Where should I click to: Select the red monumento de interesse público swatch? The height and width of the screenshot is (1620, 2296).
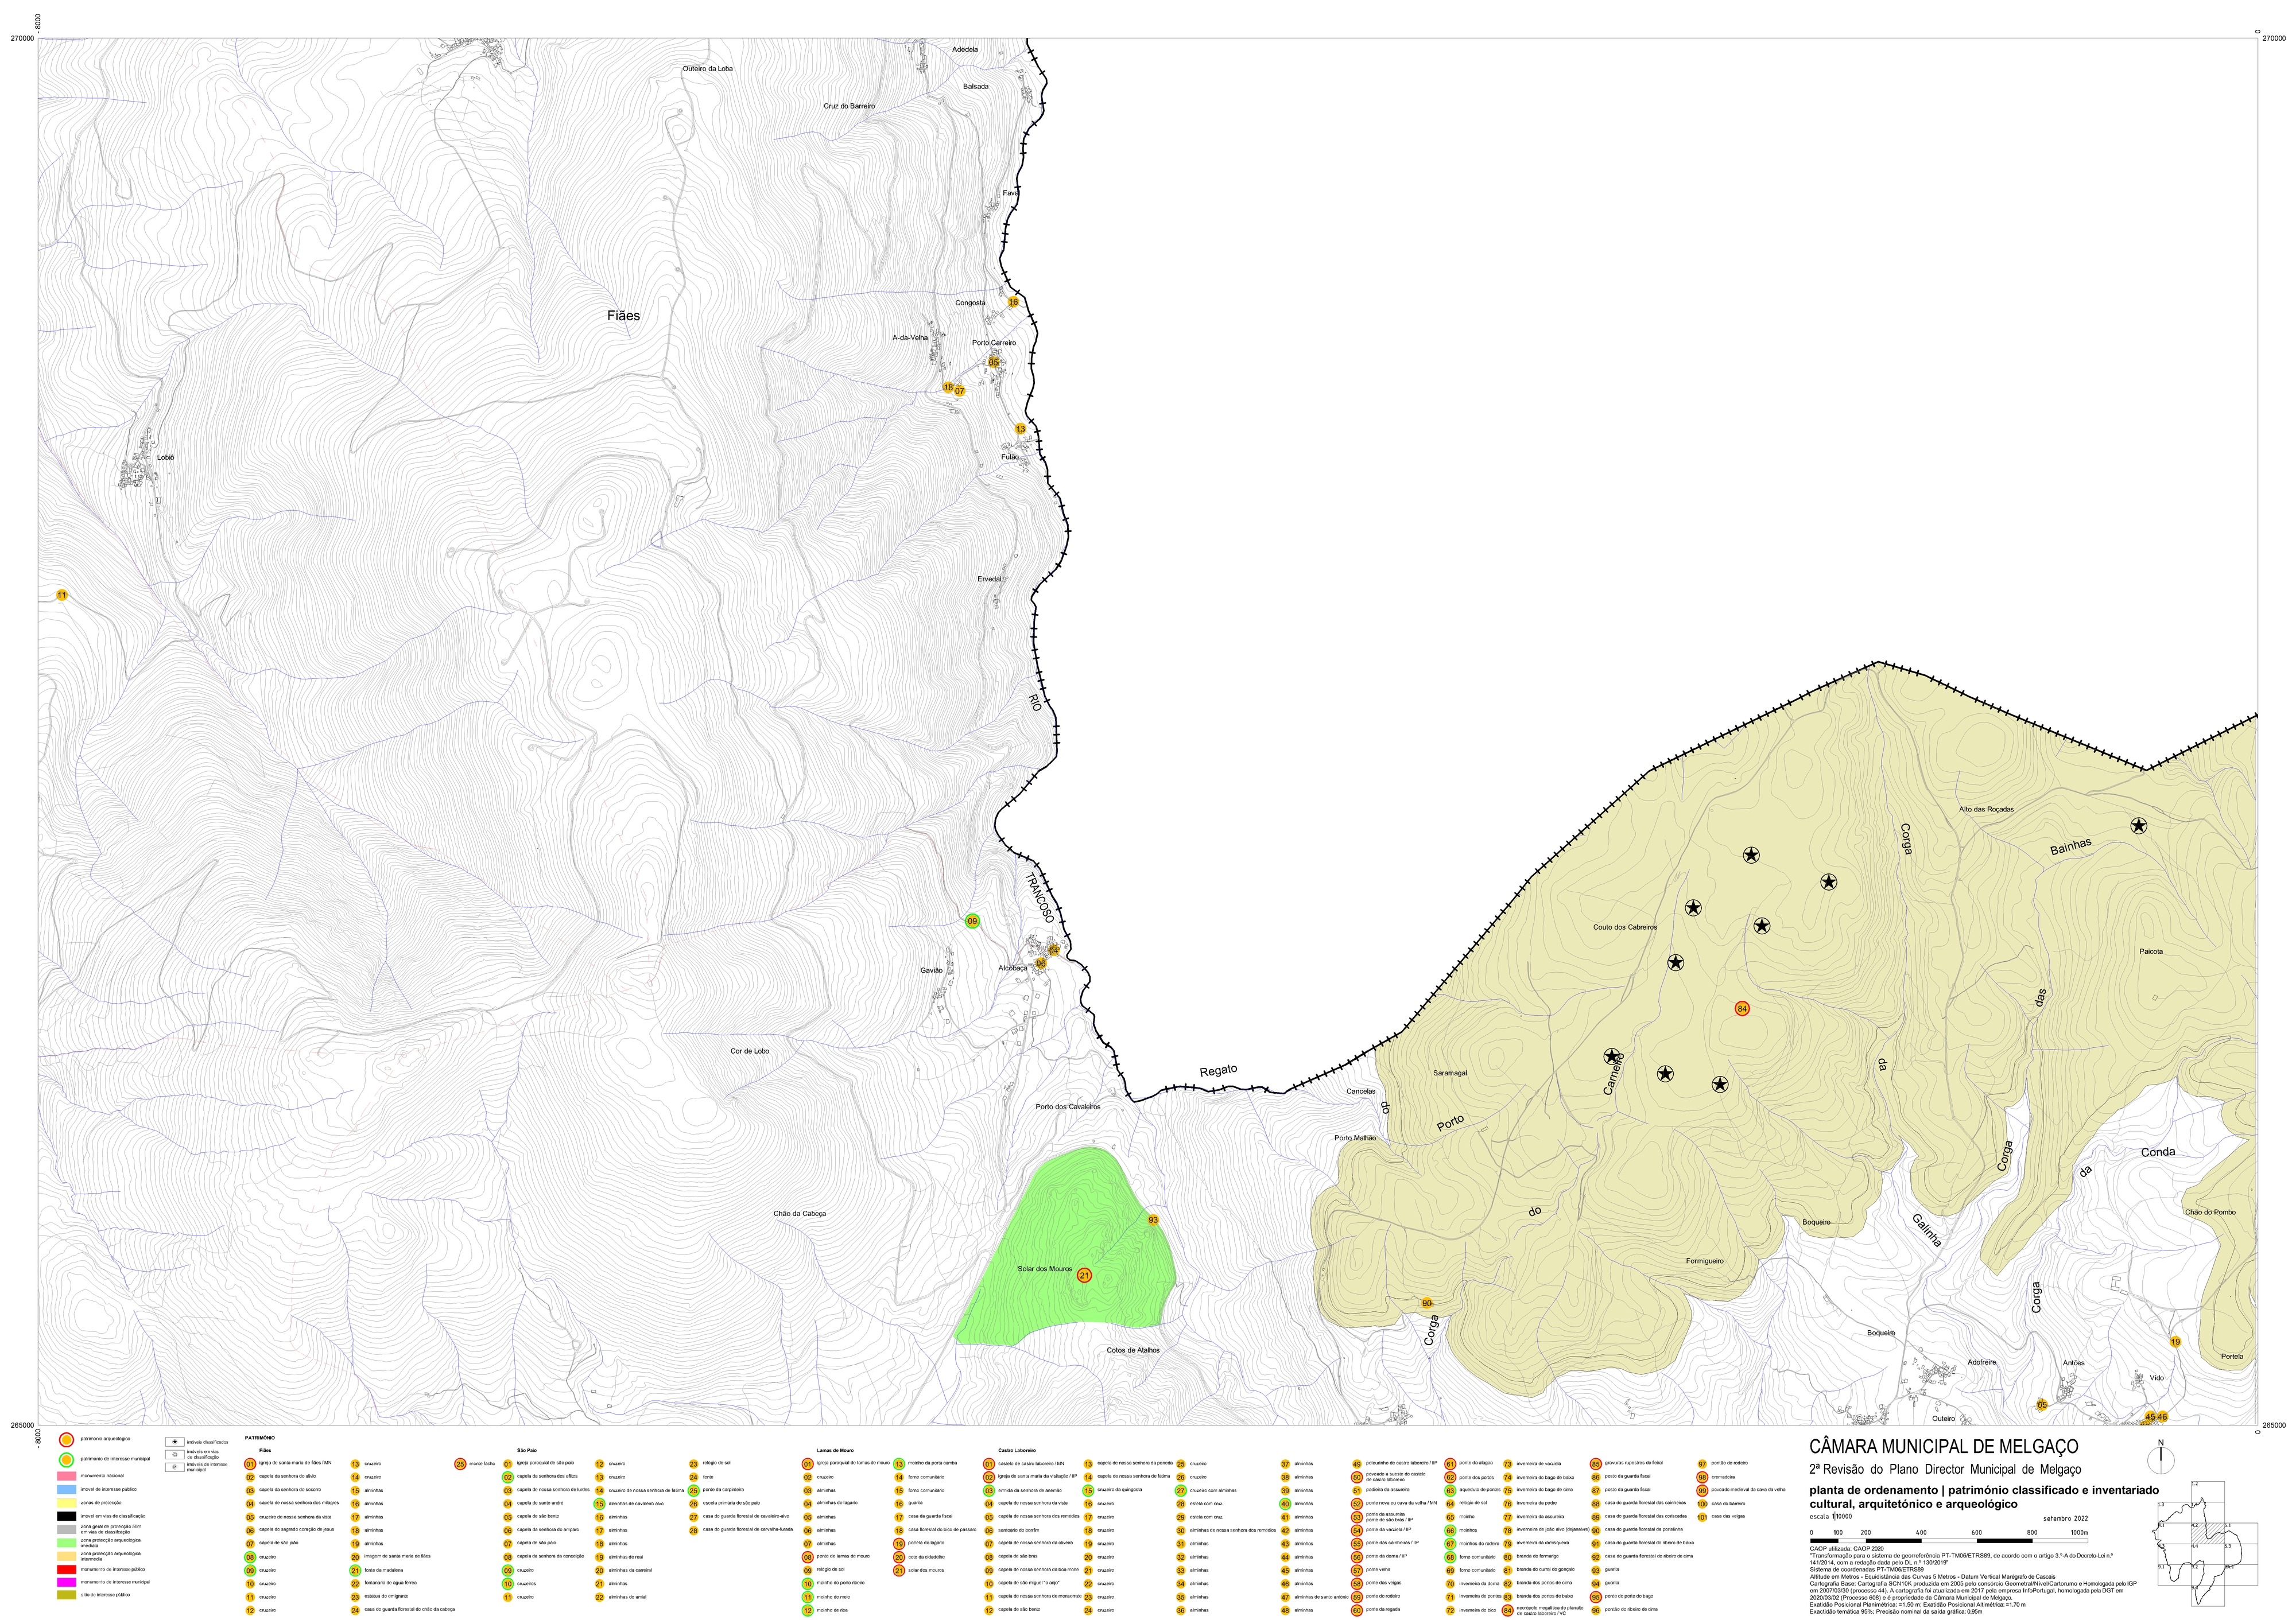[x=66, y=1569]
